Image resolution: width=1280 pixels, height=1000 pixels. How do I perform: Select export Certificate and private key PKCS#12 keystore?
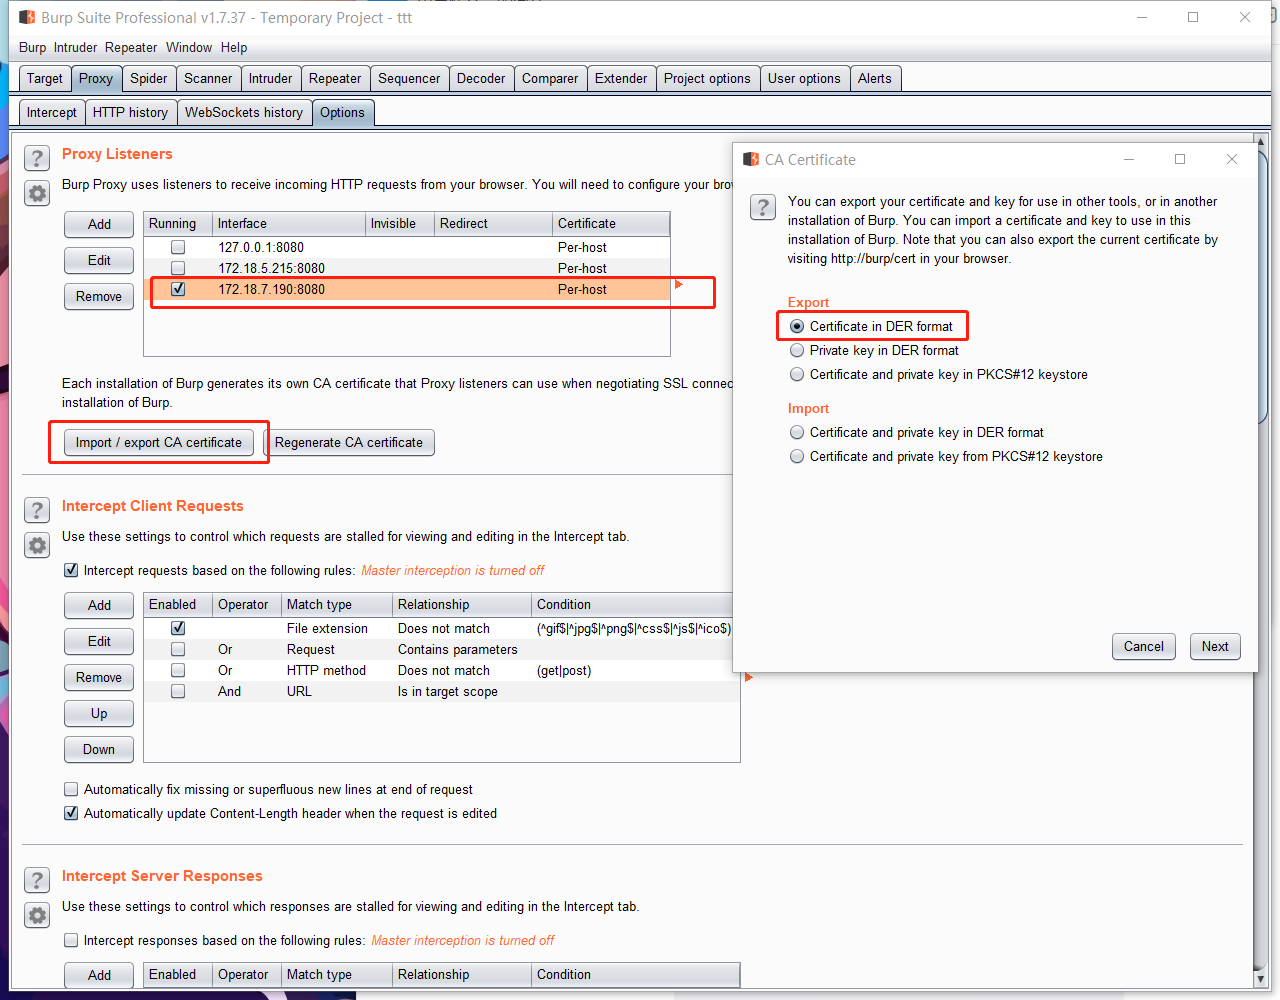pyautogui.click(x=797, y=374)
